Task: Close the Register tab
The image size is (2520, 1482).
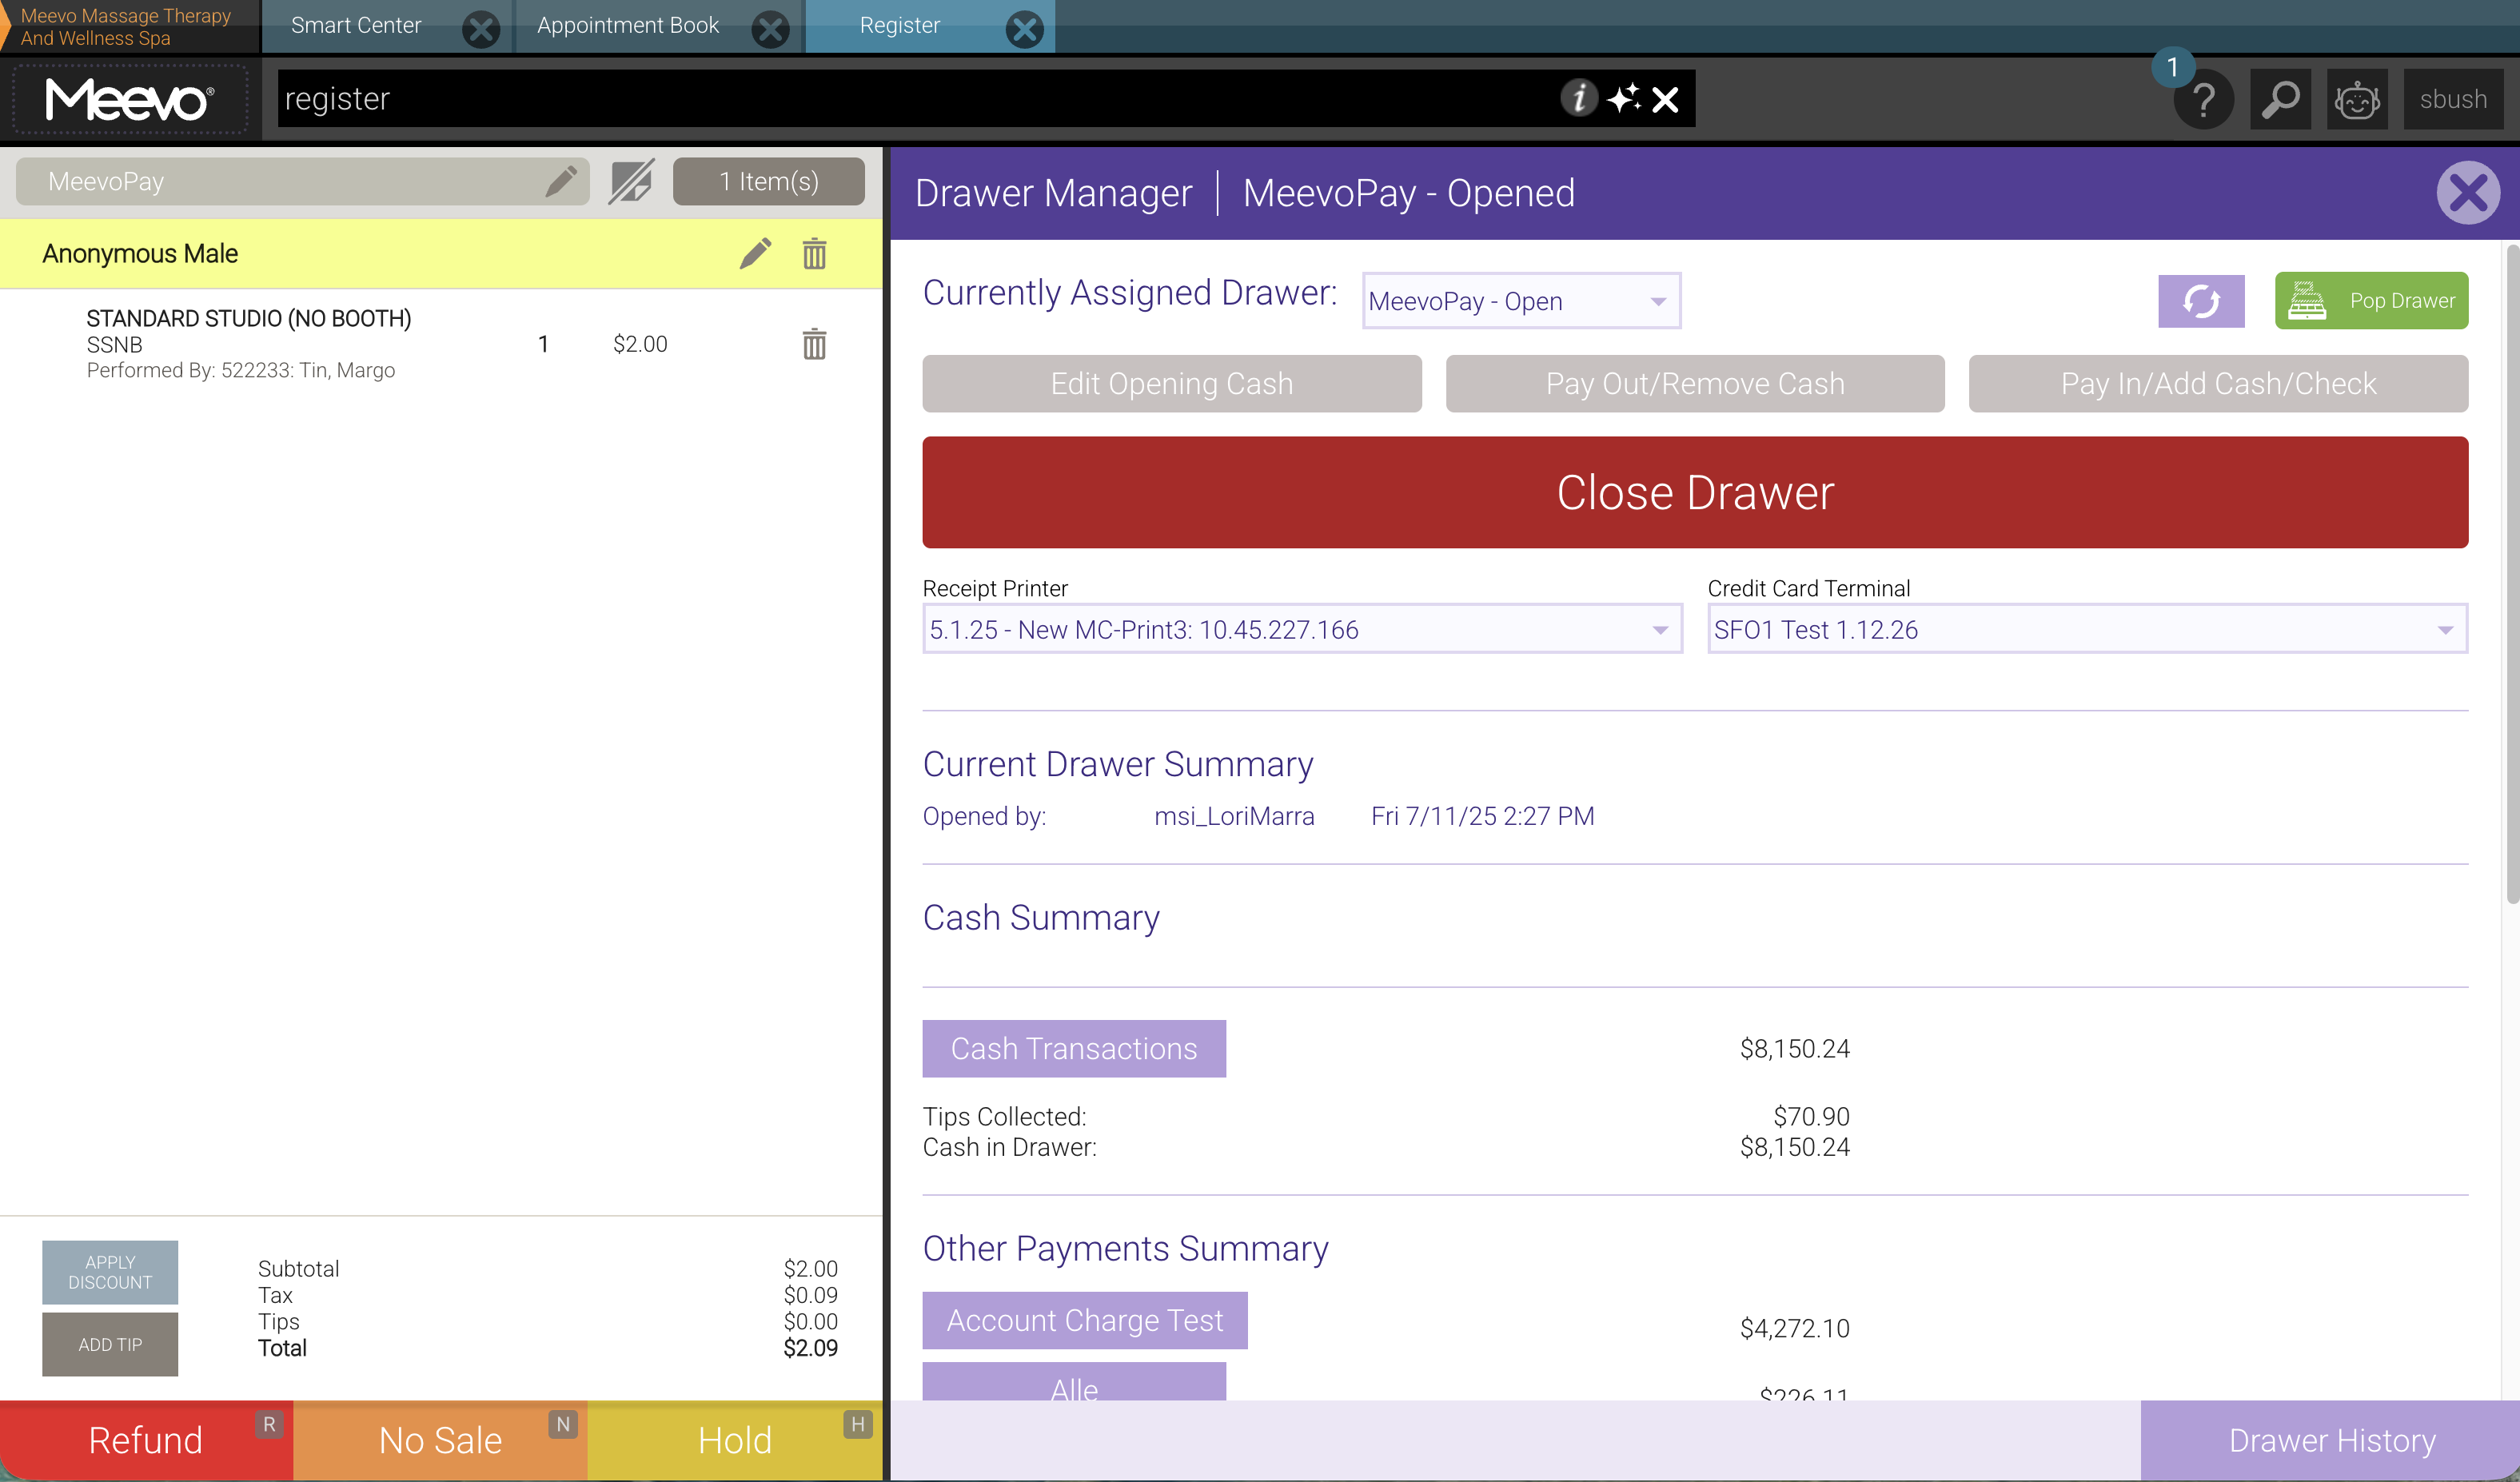Action: tap(1025, 28)
